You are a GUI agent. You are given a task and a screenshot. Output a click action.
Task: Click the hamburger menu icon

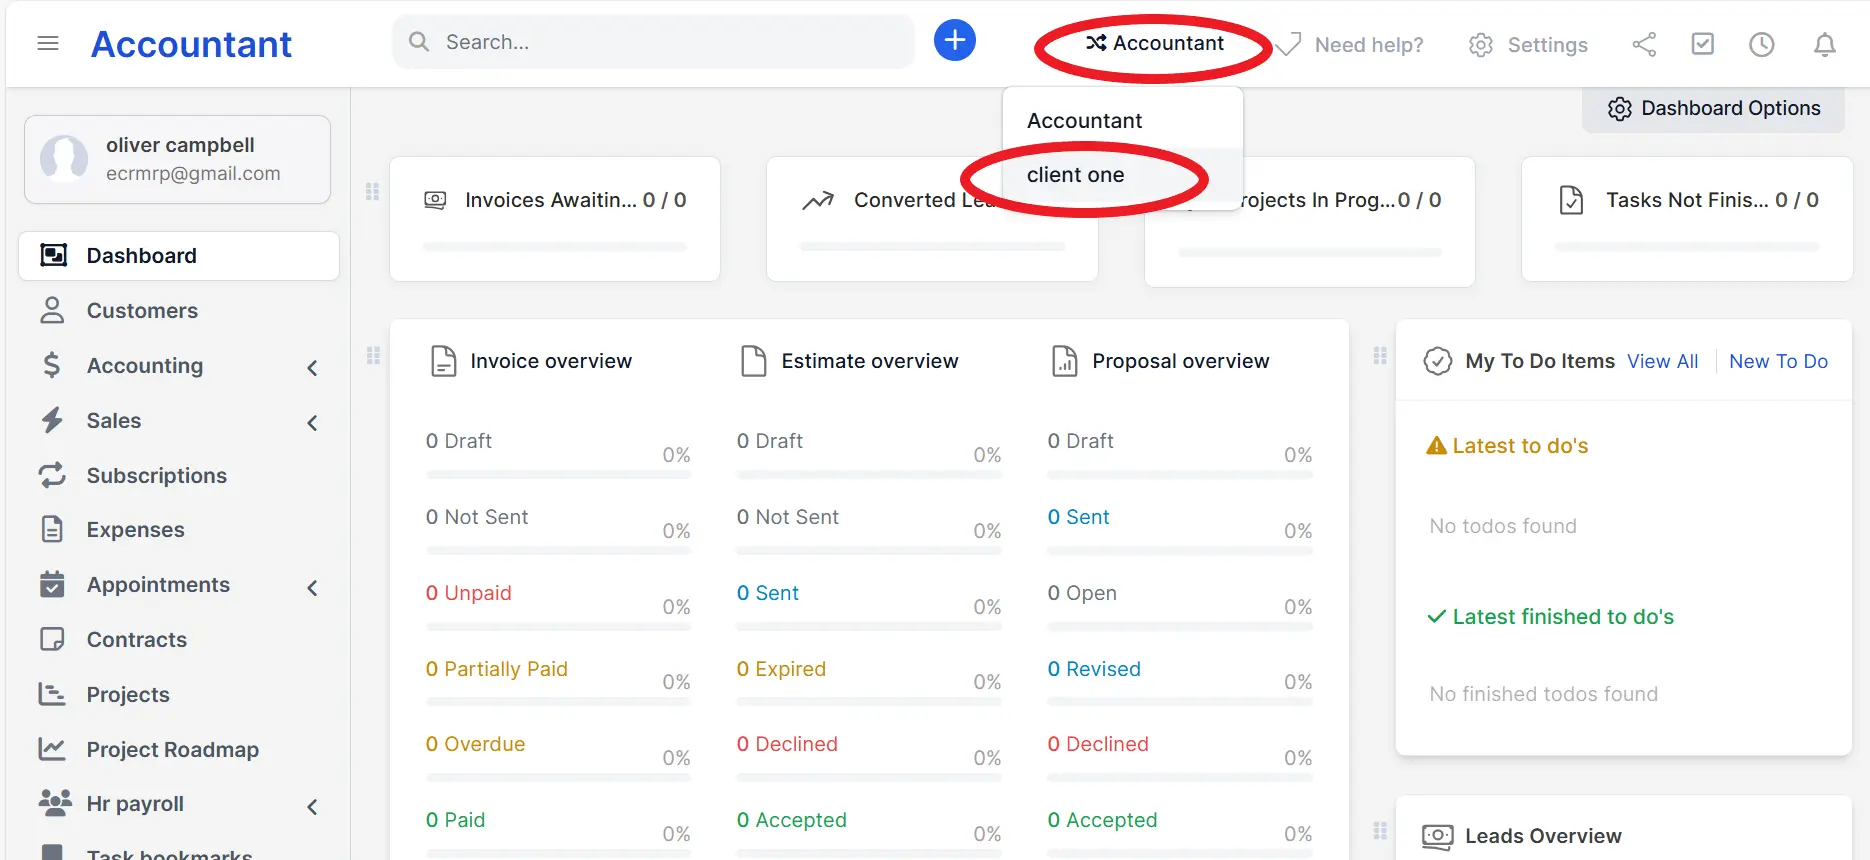[48, 43]
